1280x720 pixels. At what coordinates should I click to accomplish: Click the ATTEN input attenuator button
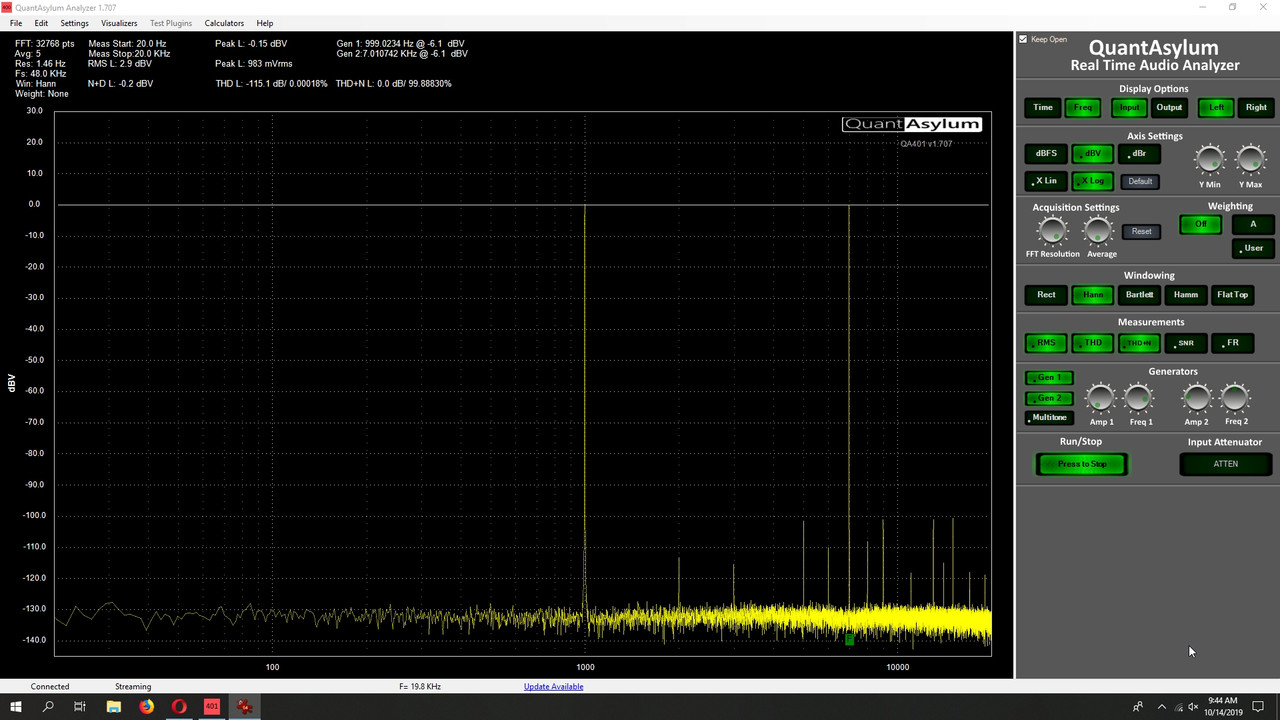coord(1225,464)
